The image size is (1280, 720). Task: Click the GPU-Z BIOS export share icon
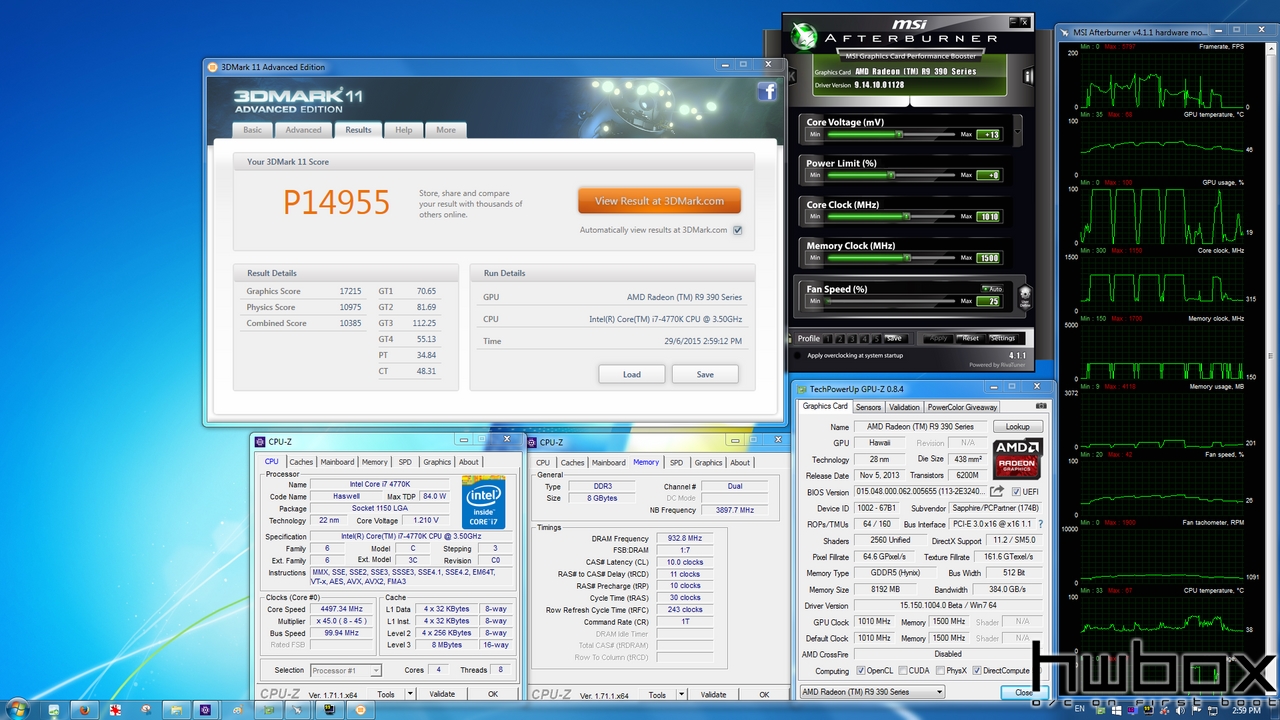(997, 492)
